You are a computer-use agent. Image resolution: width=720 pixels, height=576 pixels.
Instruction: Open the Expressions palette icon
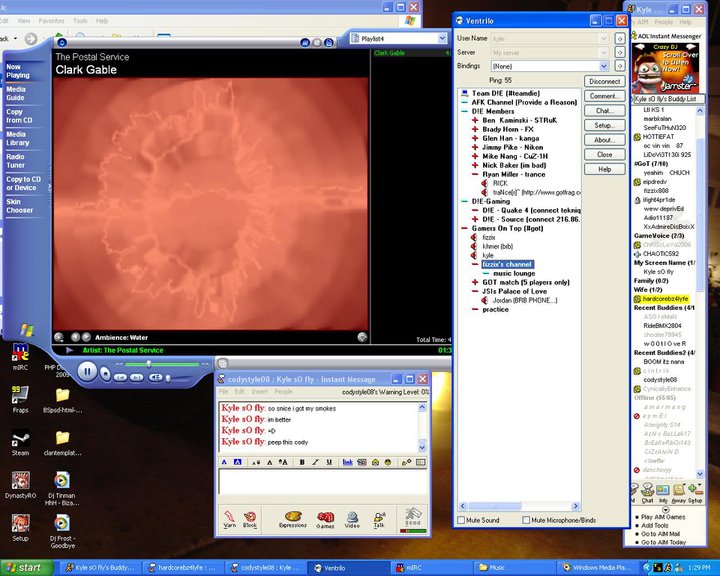(293, 517)
